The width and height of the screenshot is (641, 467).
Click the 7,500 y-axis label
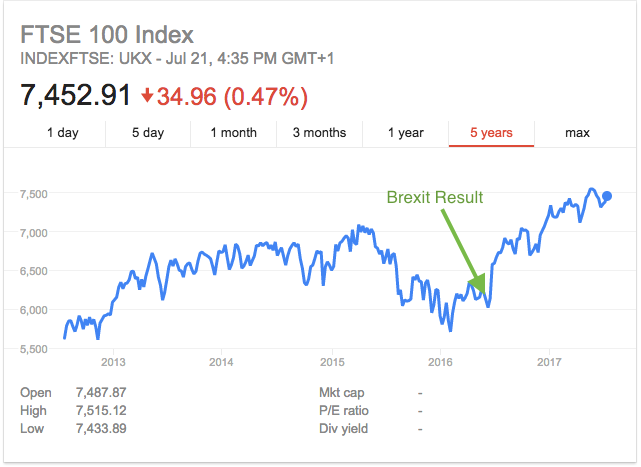tap(35, 193)
